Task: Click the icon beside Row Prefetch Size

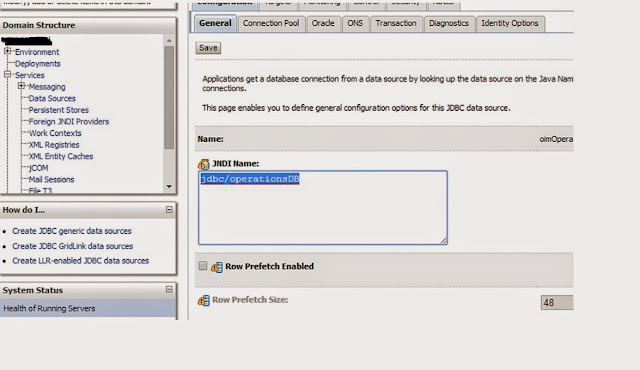Action: (203, 301)
